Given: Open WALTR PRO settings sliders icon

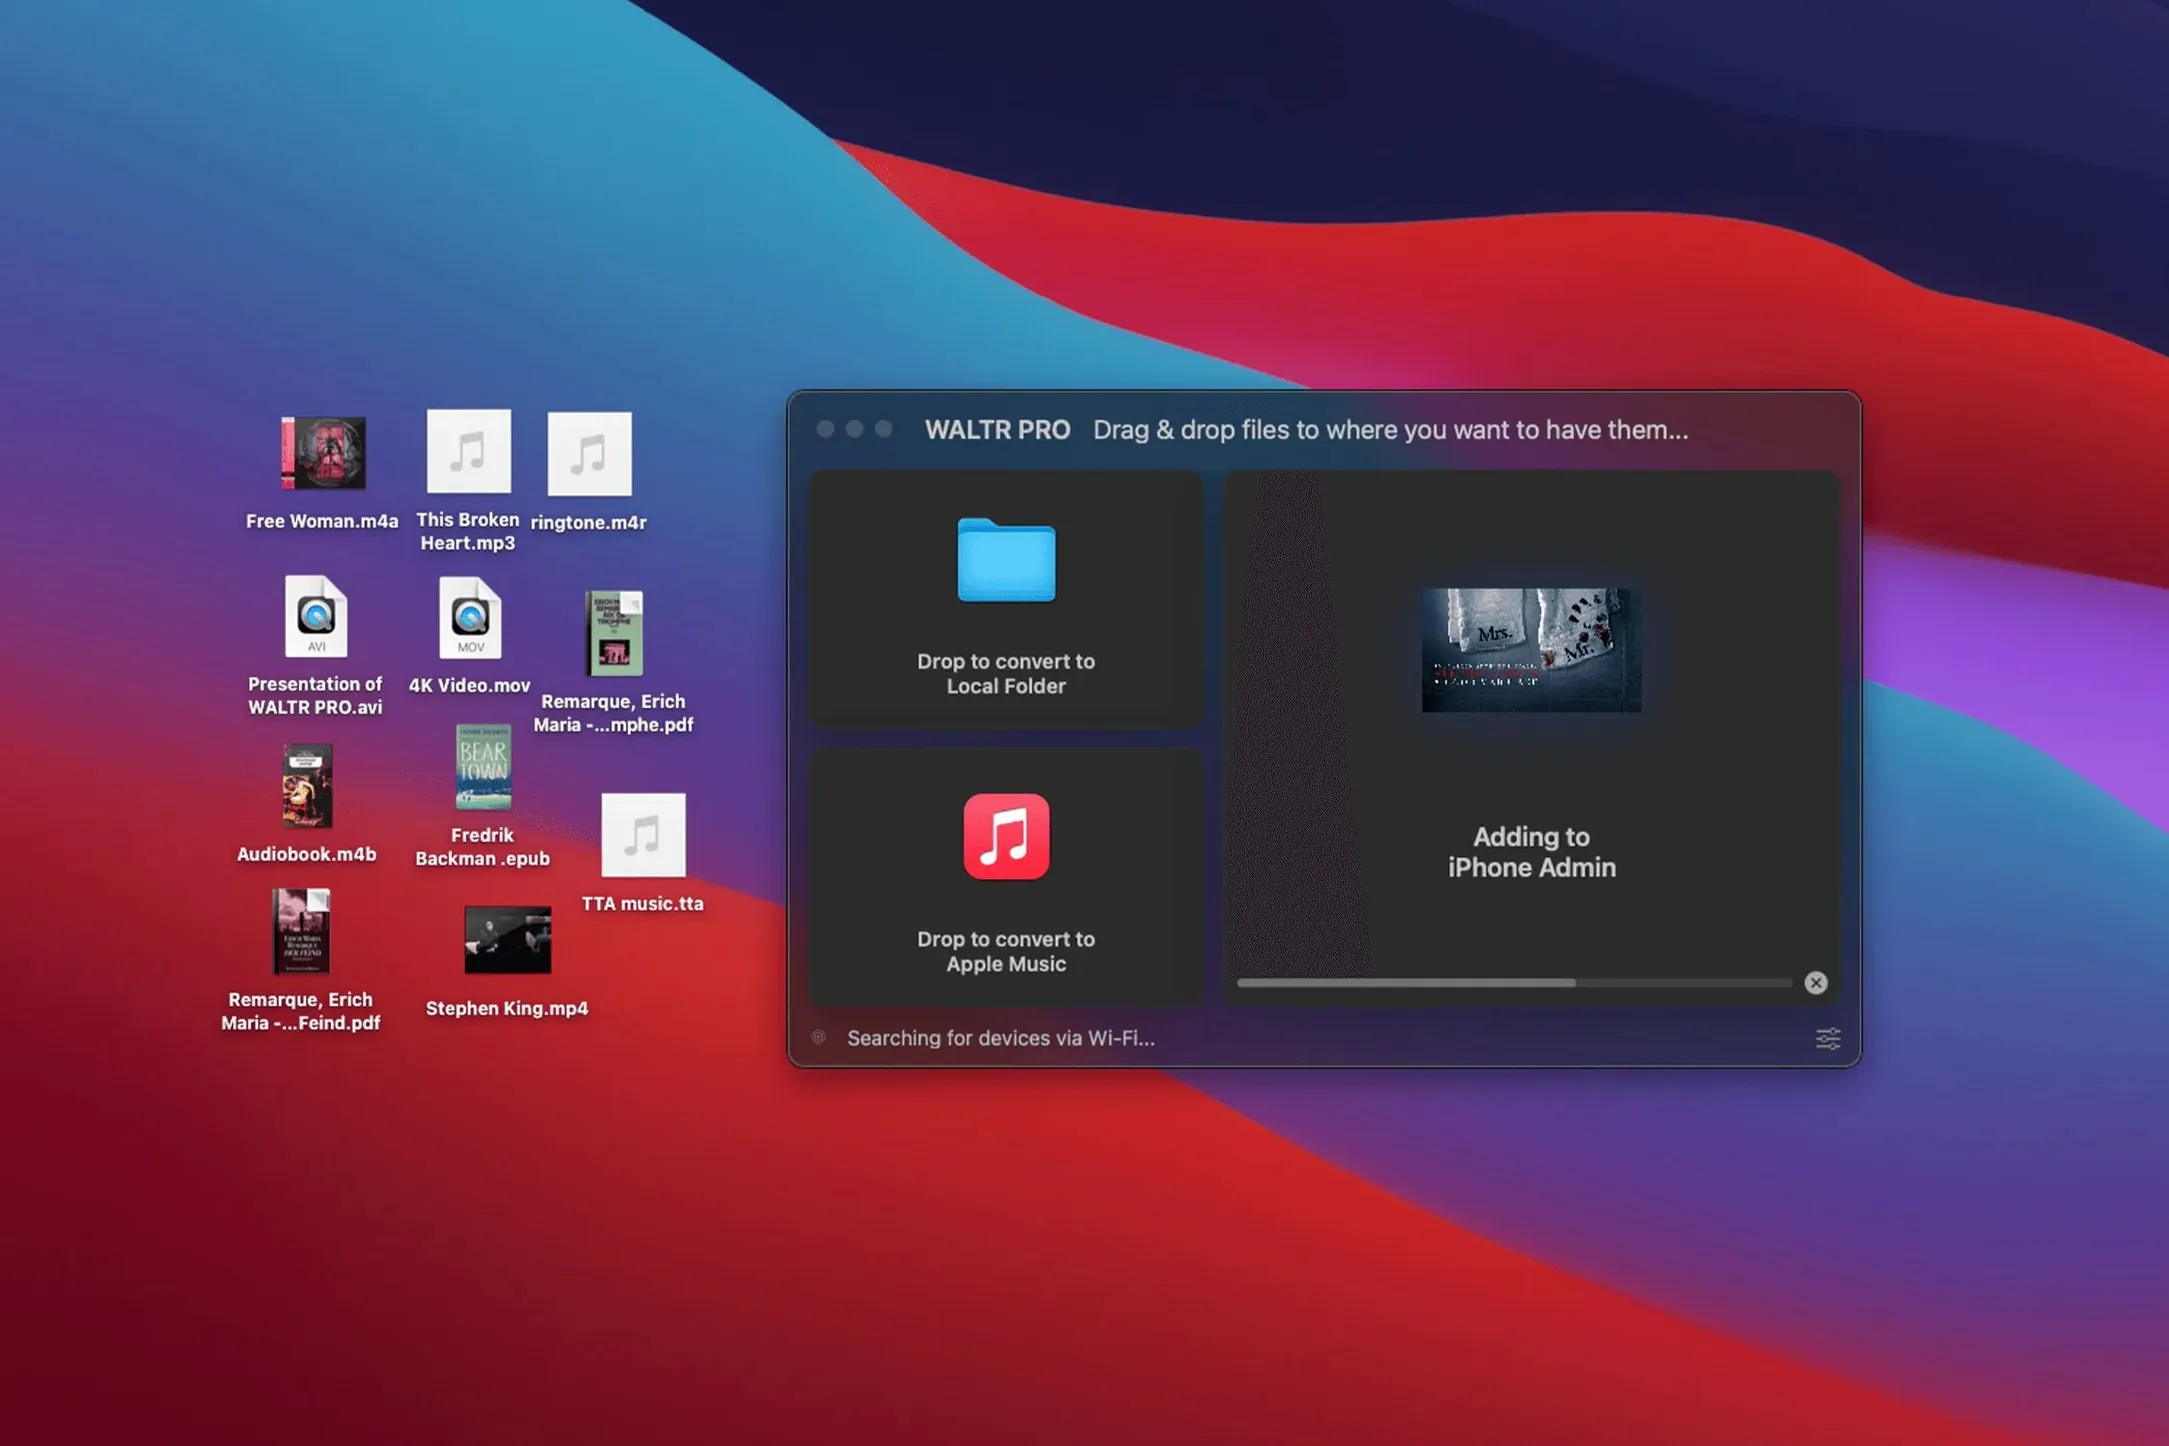Looking at the screenshot, I should point(1828,1038).
